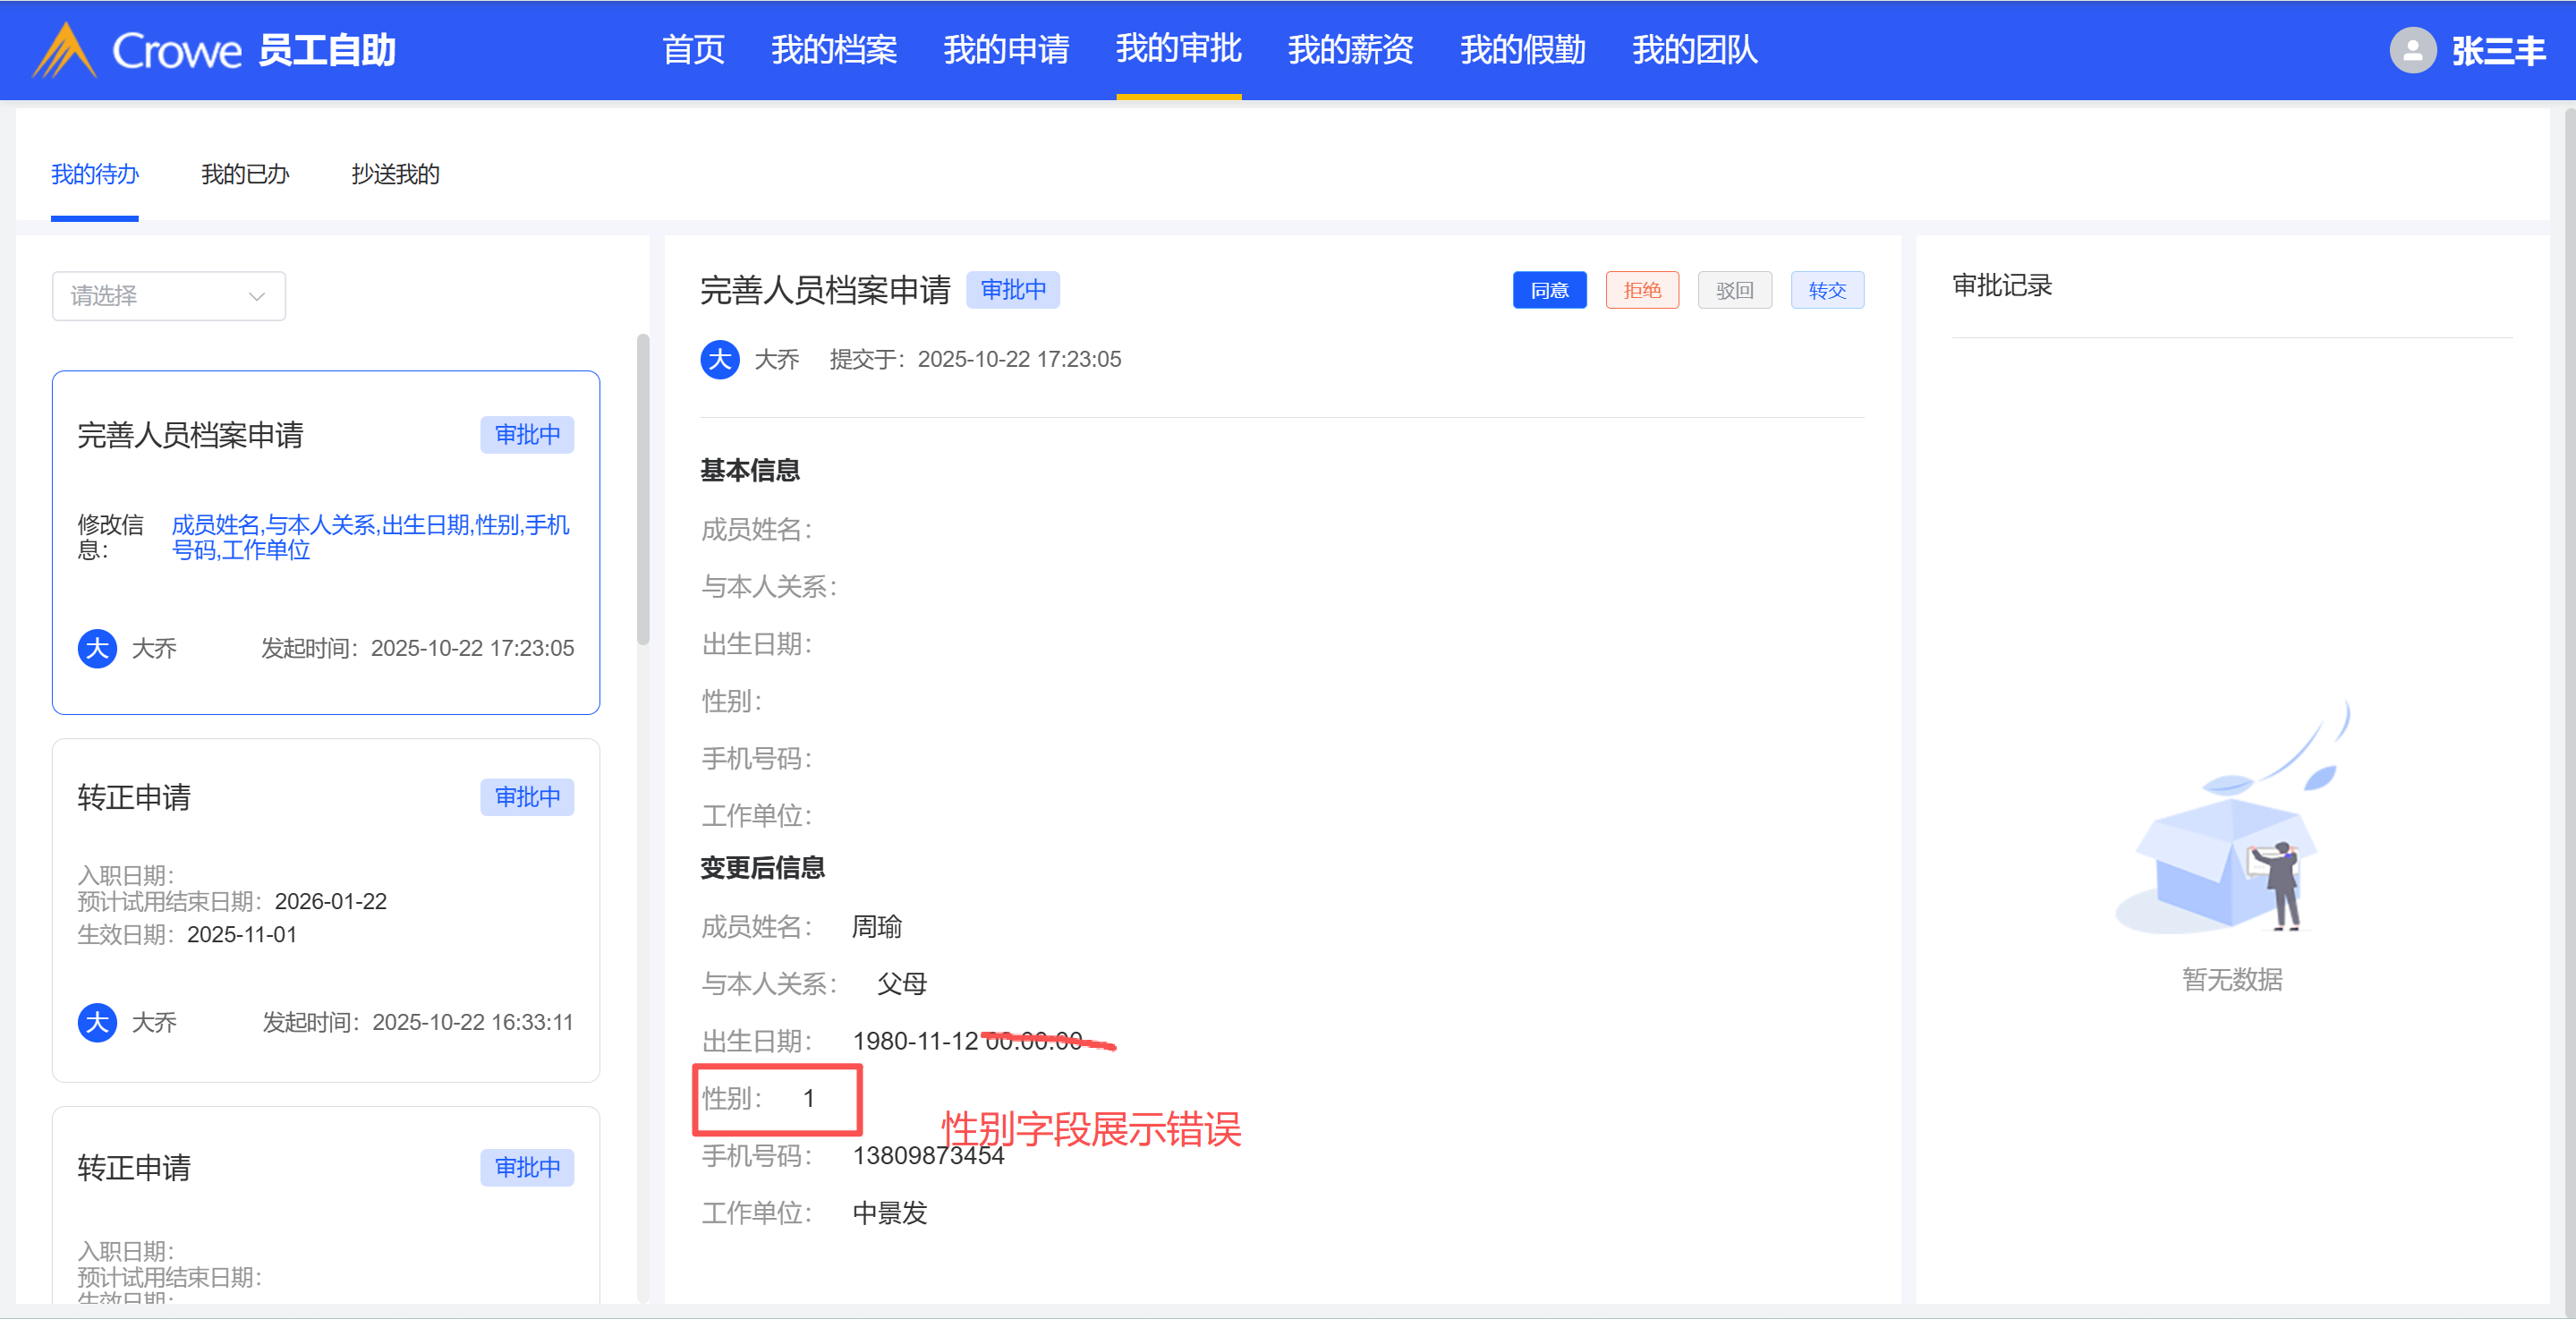Open 我的薪资 in the top navigation
The image size is (2576, 1319).
click(x=1350, y=50)
